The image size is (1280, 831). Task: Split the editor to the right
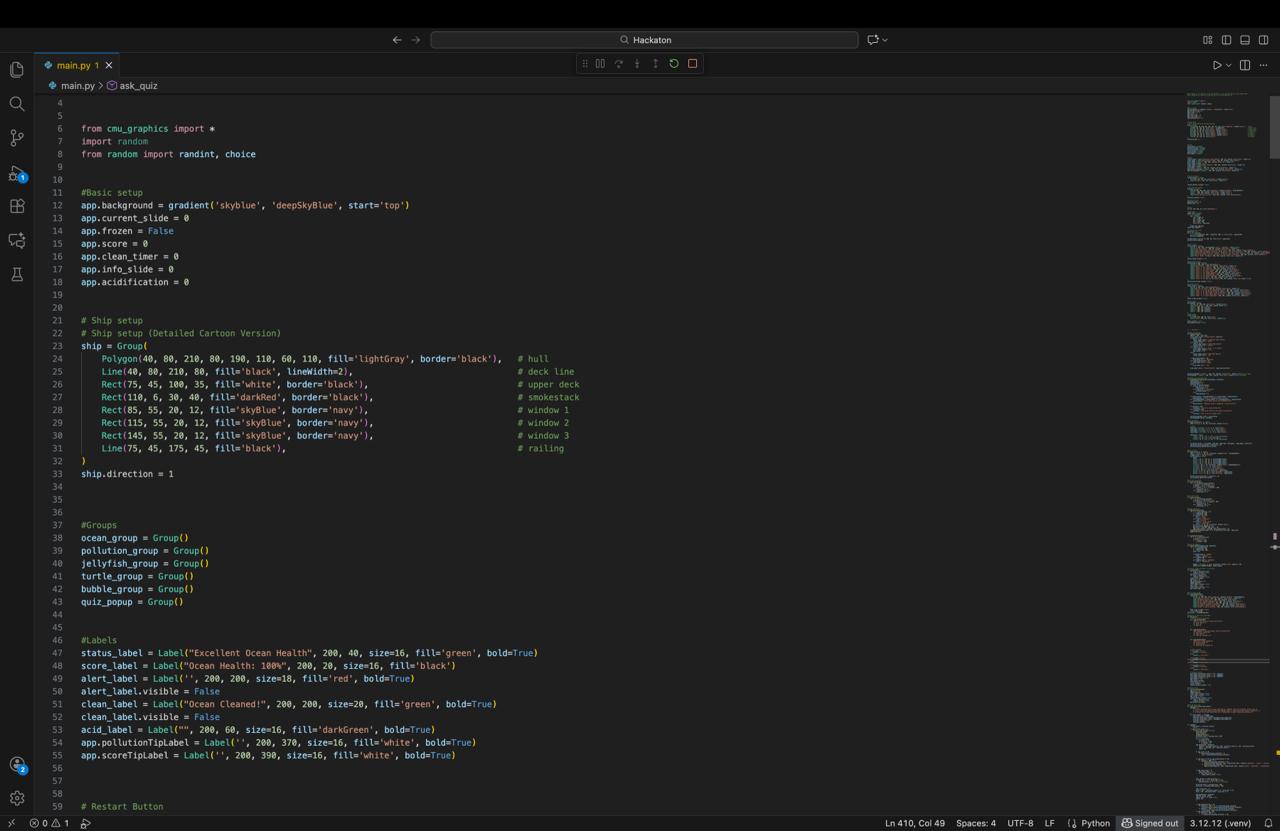coord(1245,65)
